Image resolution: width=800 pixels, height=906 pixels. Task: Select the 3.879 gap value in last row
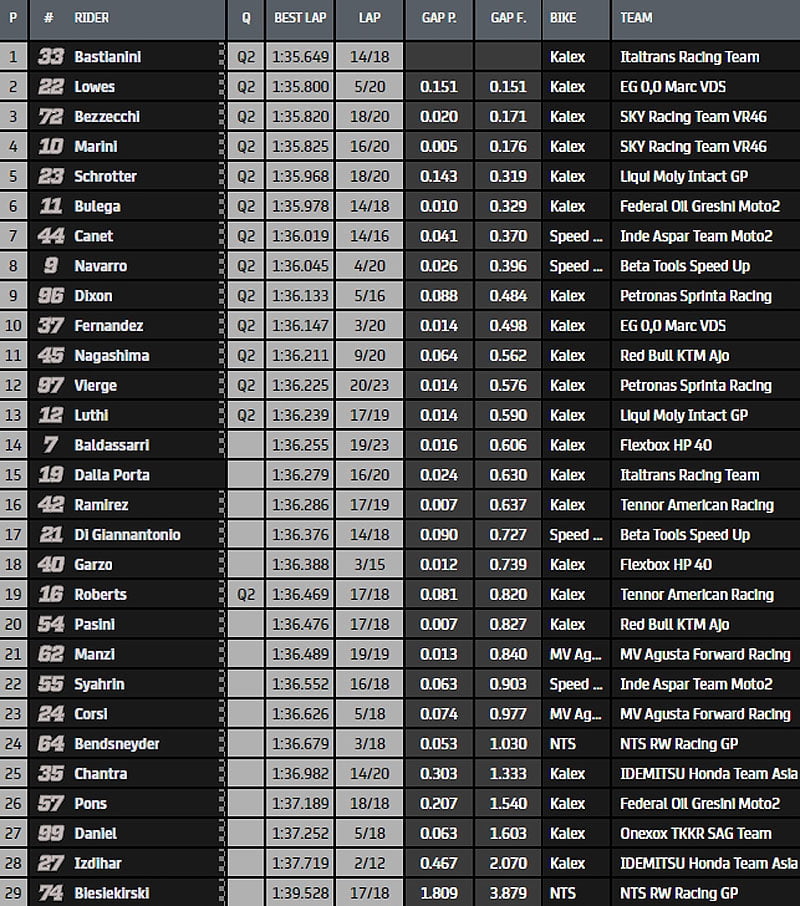tap(508, 893)
